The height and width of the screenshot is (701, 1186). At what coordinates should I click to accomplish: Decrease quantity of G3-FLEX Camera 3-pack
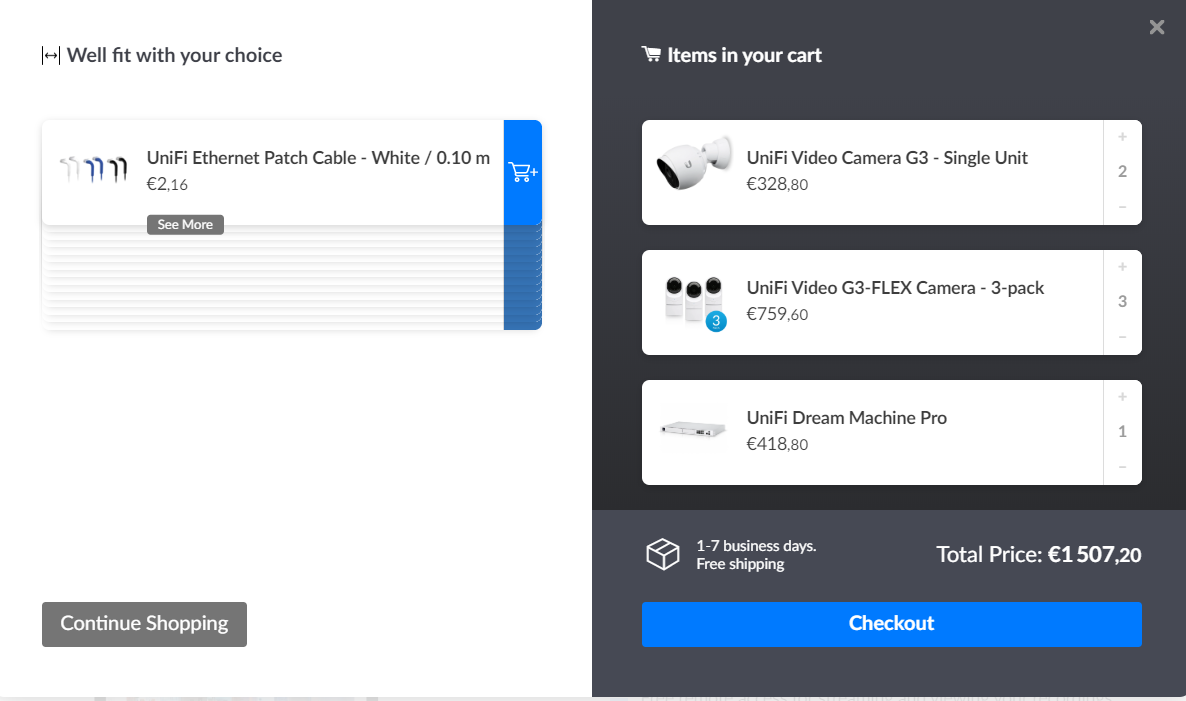pos(1122,337)
